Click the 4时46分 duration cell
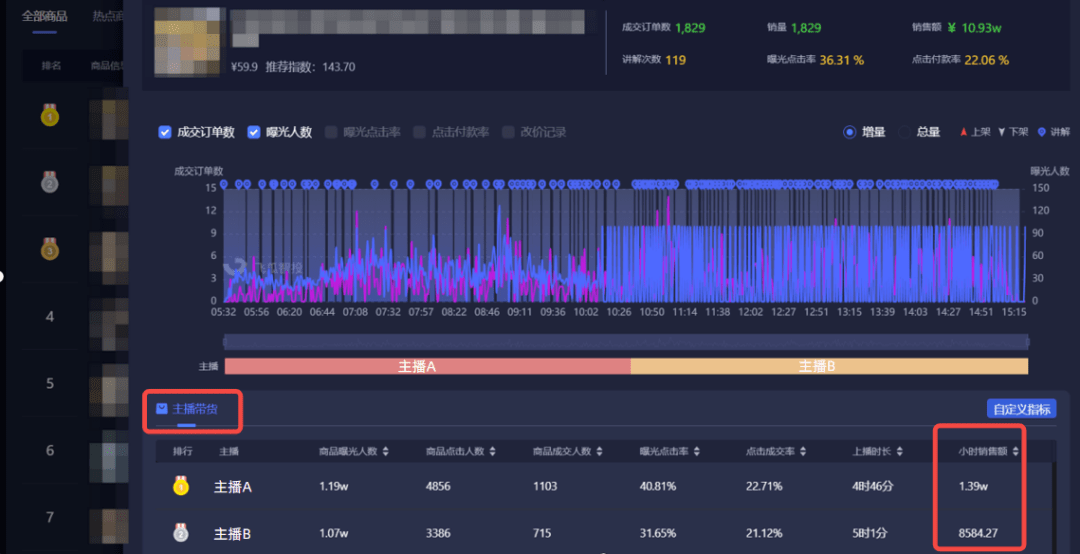The width and height of the screenshot is (1080, 554). (x=872, y=486)
